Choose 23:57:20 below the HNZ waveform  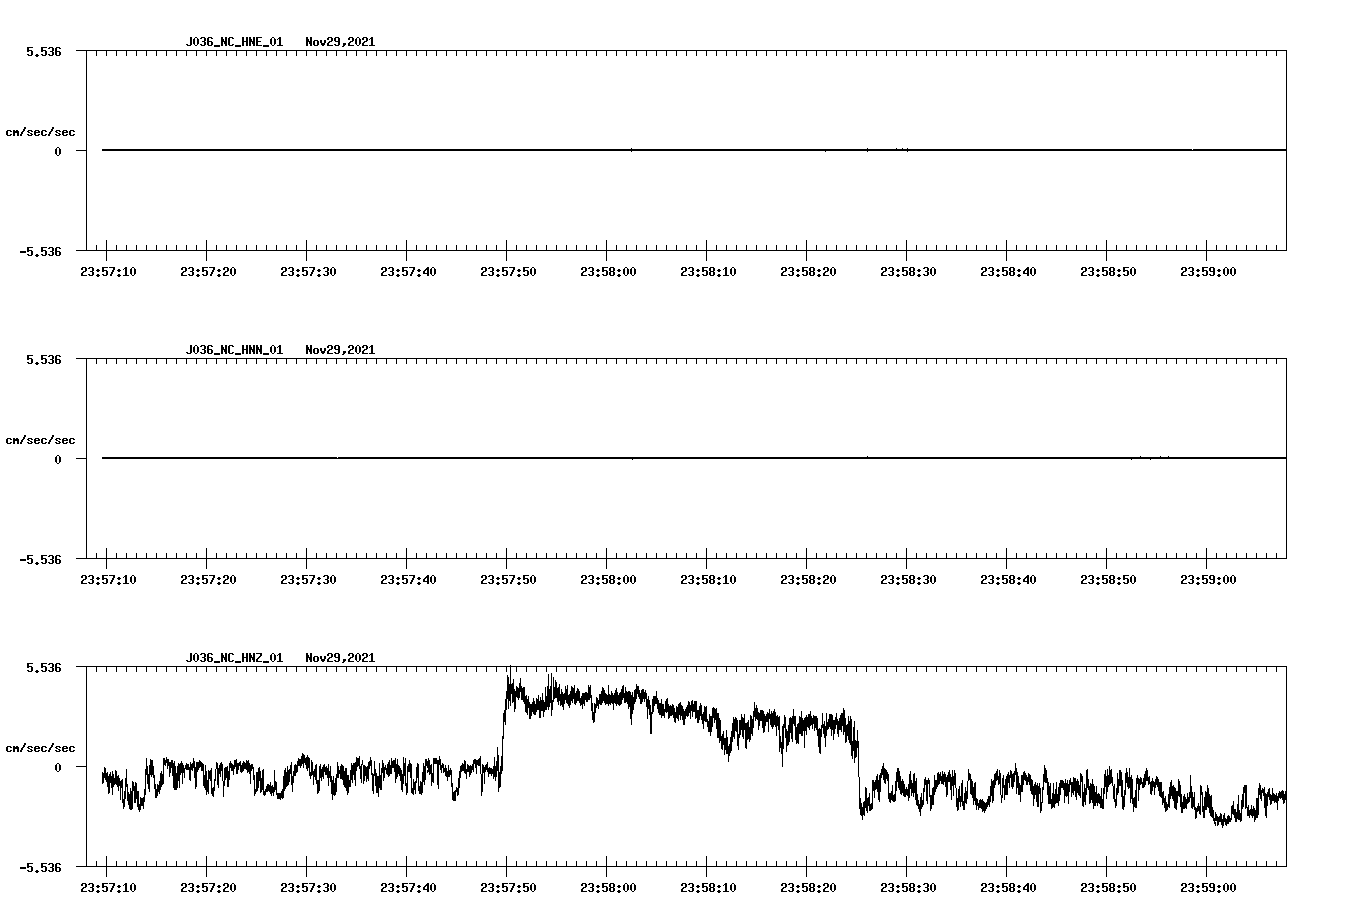coord(208,888)
